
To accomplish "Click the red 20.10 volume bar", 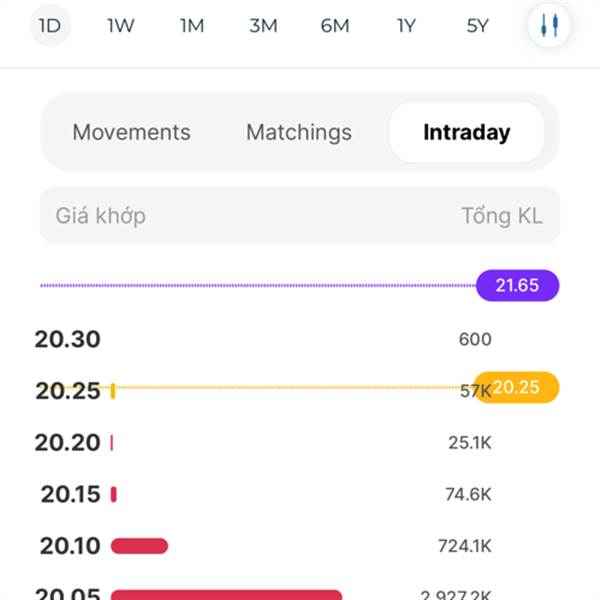I will 139,546.
